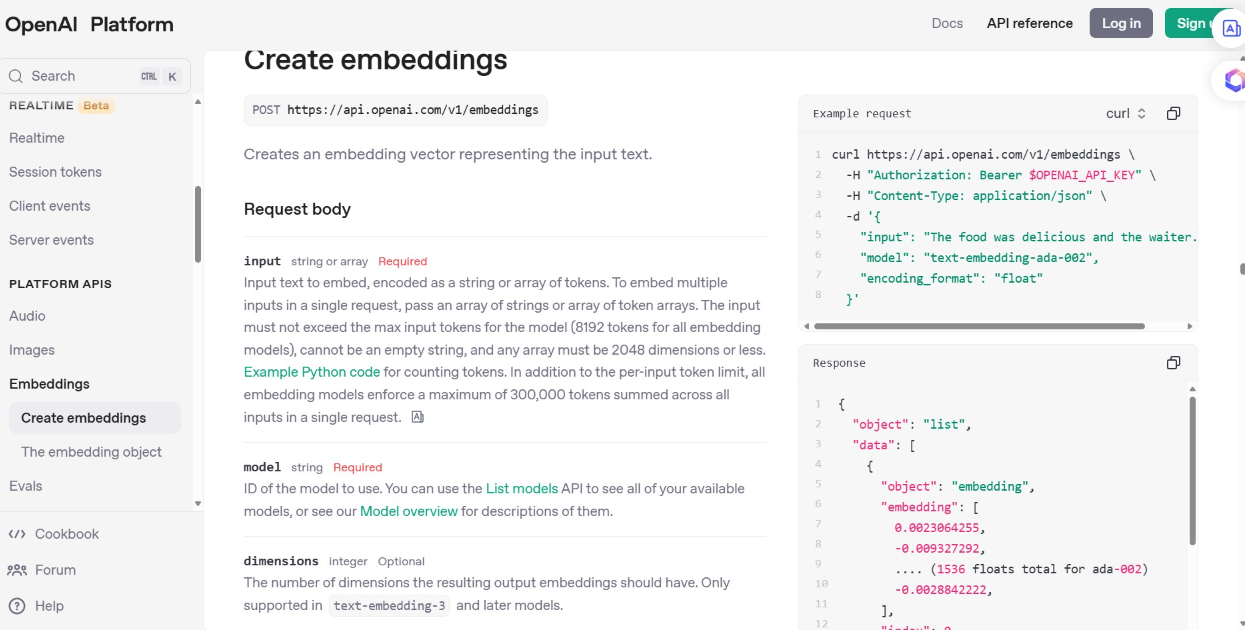Select Create embeddings sidebar item
Image resolution: width=1245 pixels, height=630 pixels.
tap(94, 418)
